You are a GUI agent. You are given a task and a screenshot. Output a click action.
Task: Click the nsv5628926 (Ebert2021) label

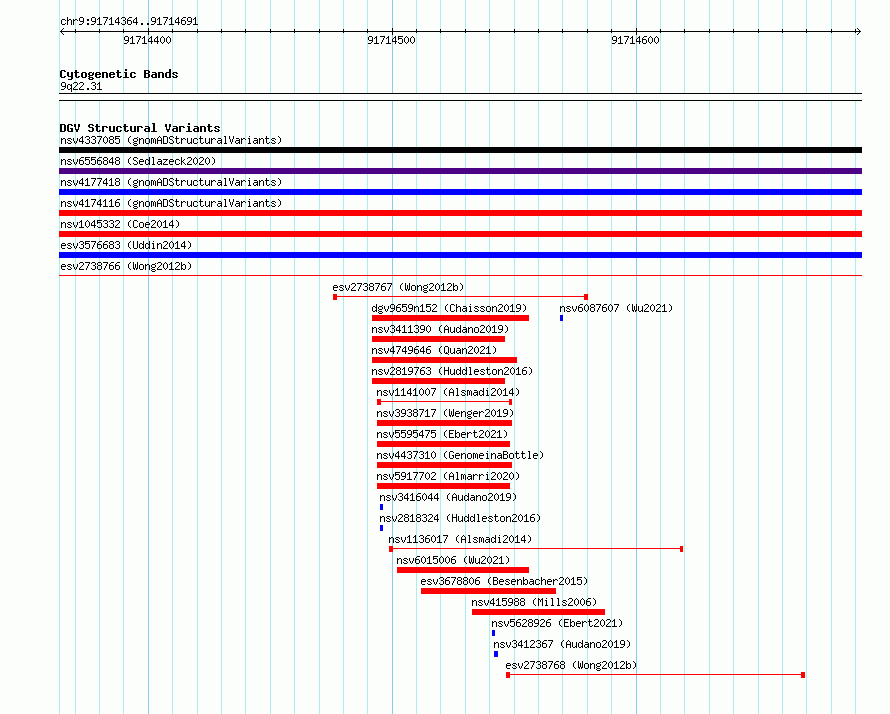tap(557, 623)
